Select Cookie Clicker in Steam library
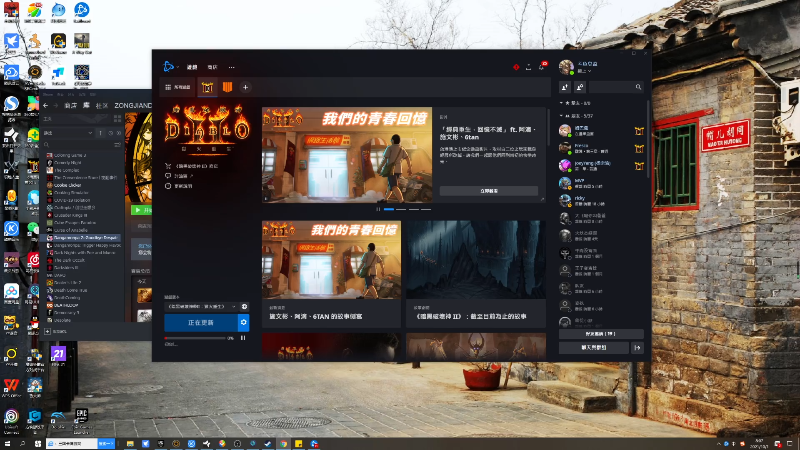The width and height of the screenshot is (800, 450). 68,185
